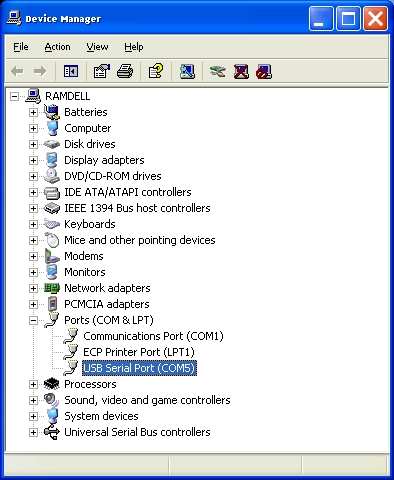Select the Monitors label
Viewport: 394px width, 480px height.
point(85,272)
